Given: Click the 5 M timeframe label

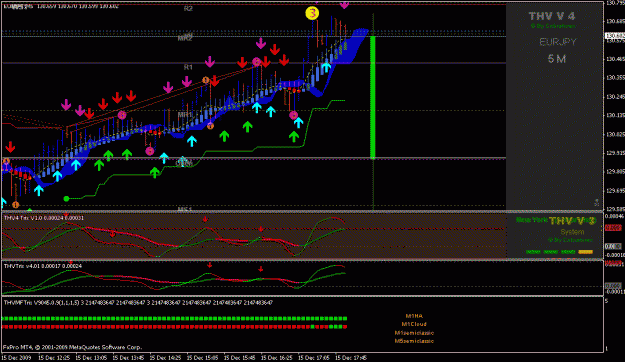Looking at the screenshot, I should point(556,59).
